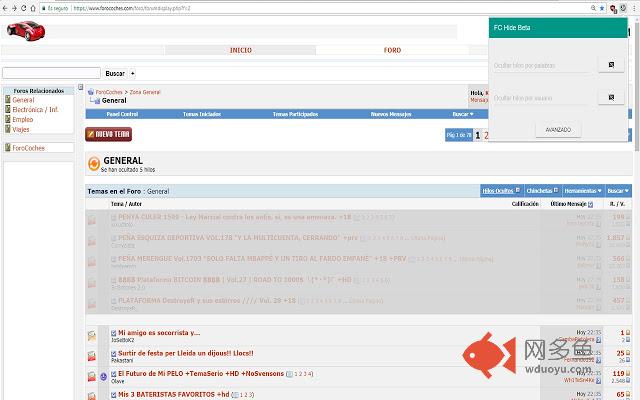
Task: Open the Chrome three-dot menu
Action: [634, 8]
